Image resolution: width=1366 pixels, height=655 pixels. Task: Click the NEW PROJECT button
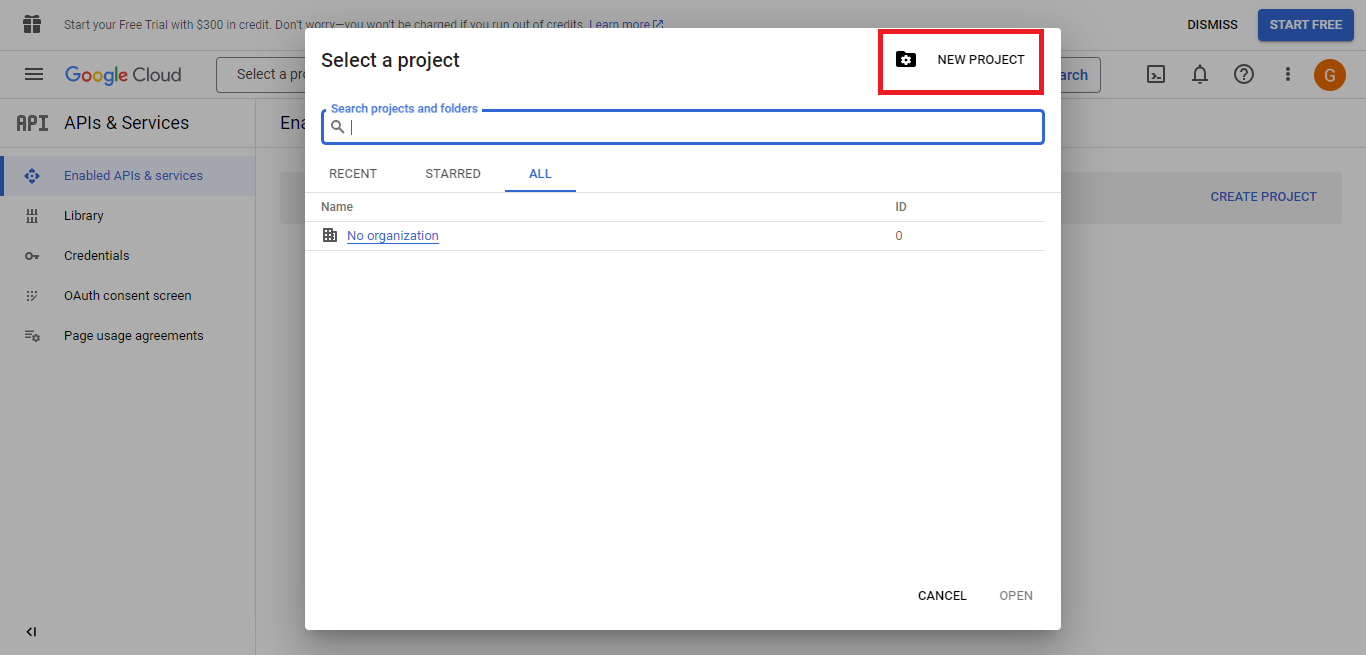(961, 60)
